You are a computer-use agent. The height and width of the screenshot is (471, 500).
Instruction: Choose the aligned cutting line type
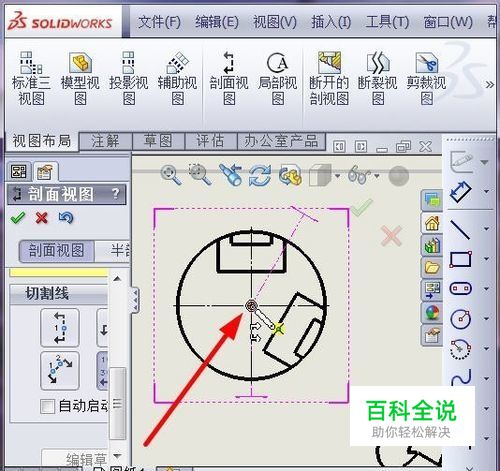[103, 371]
